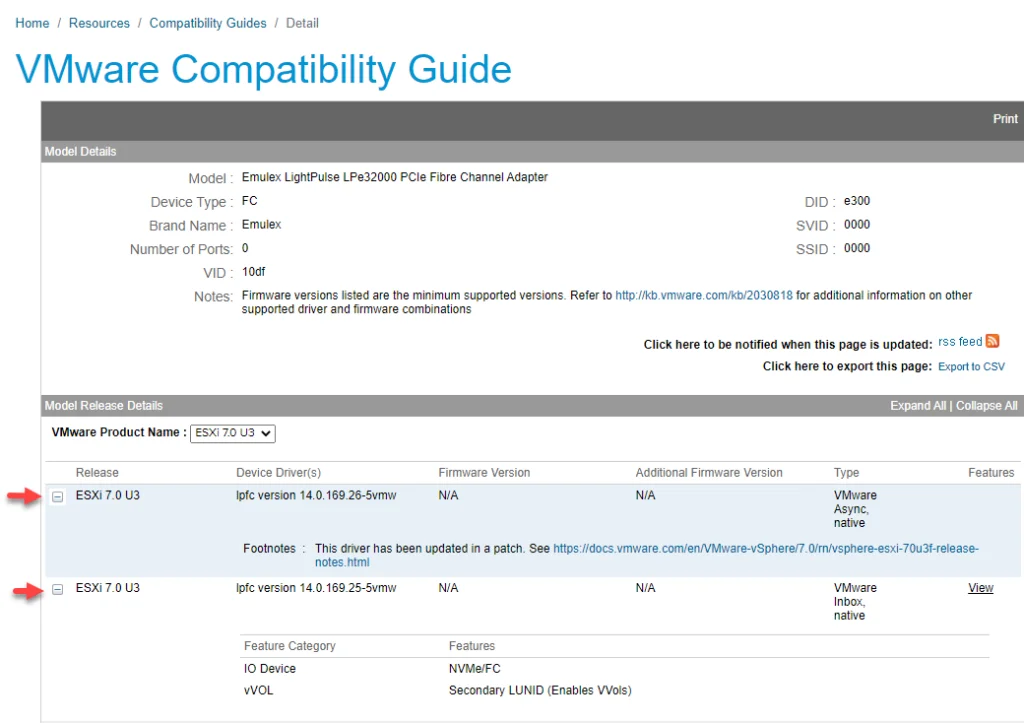Open the RSS feed orange icon
1024x723 pixels.
point(993,341)
